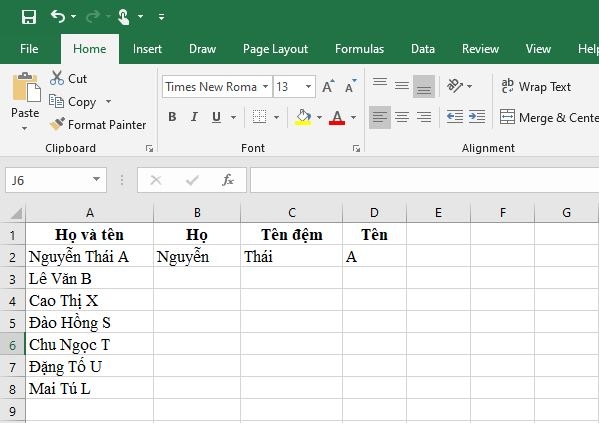Toggle Italic formatting
This screenshot has height=423, width=599.
194,117
